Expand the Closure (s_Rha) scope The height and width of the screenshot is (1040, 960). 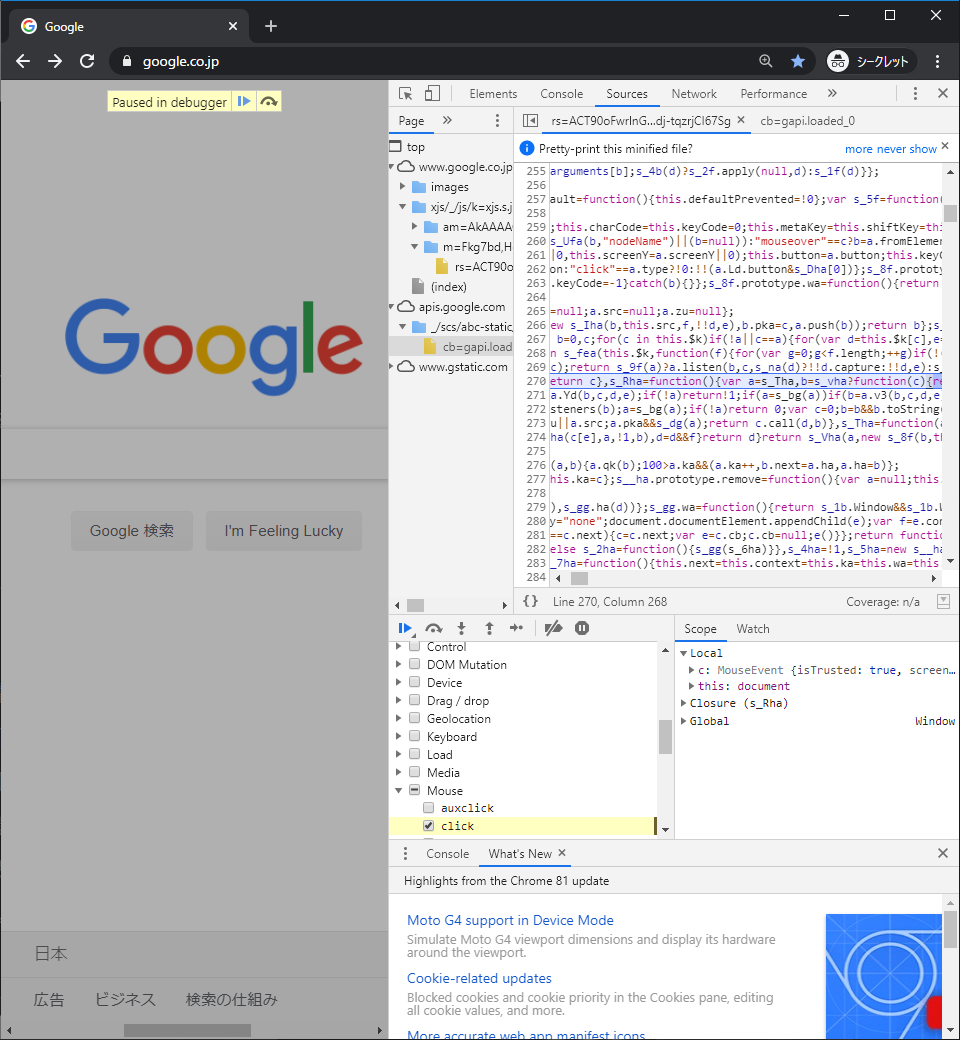pos(683,702)
